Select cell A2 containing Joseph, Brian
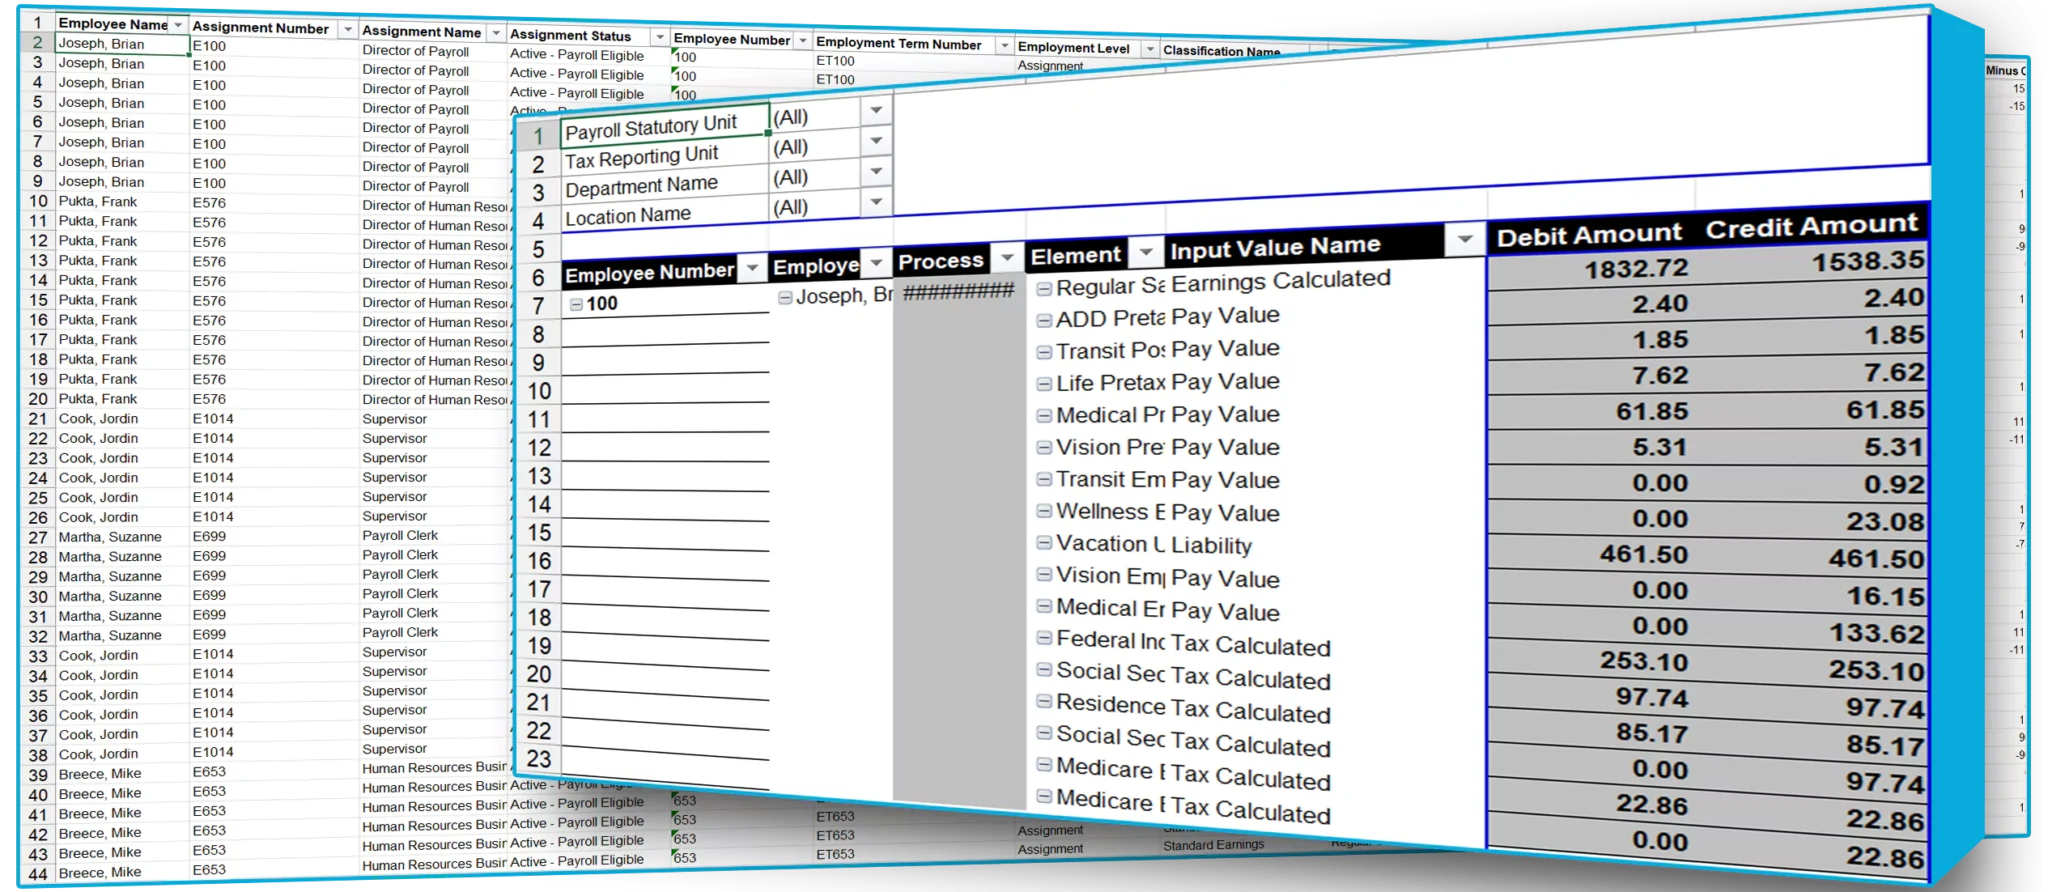 coord(122,44)
